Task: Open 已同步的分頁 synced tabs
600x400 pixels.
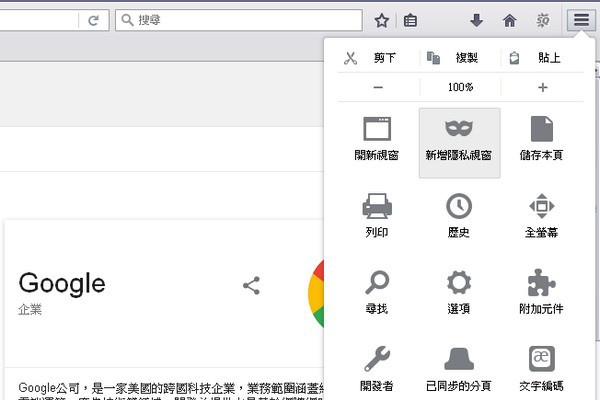Action: (x=459, y=369)
